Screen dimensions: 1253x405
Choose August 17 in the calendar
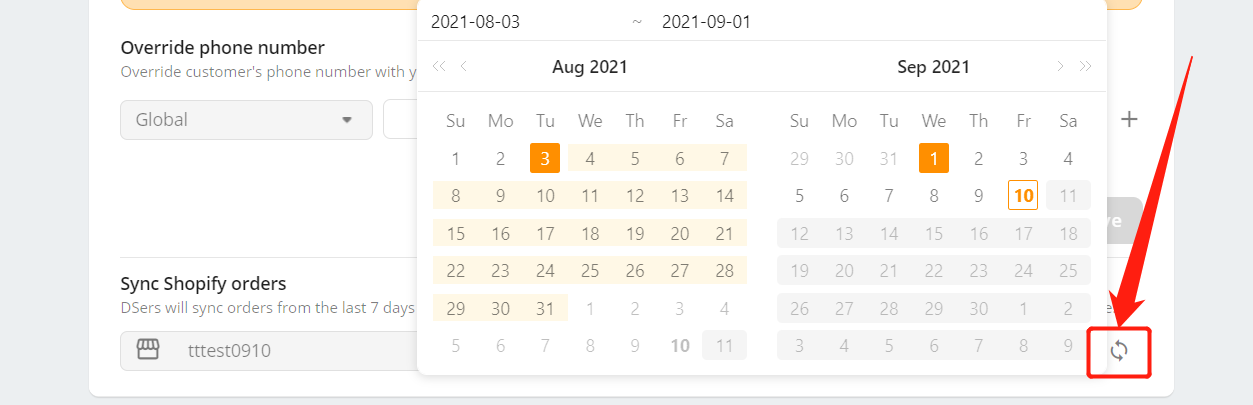(x=545, y=234)
